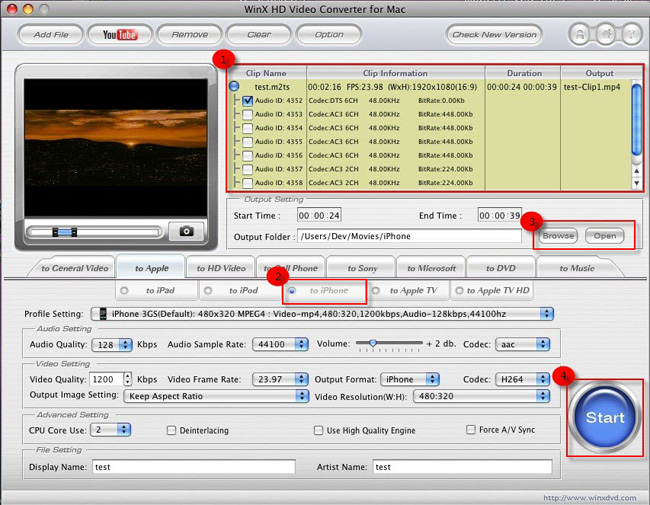Click the clip list scroll down arrow

pos(636,183)
